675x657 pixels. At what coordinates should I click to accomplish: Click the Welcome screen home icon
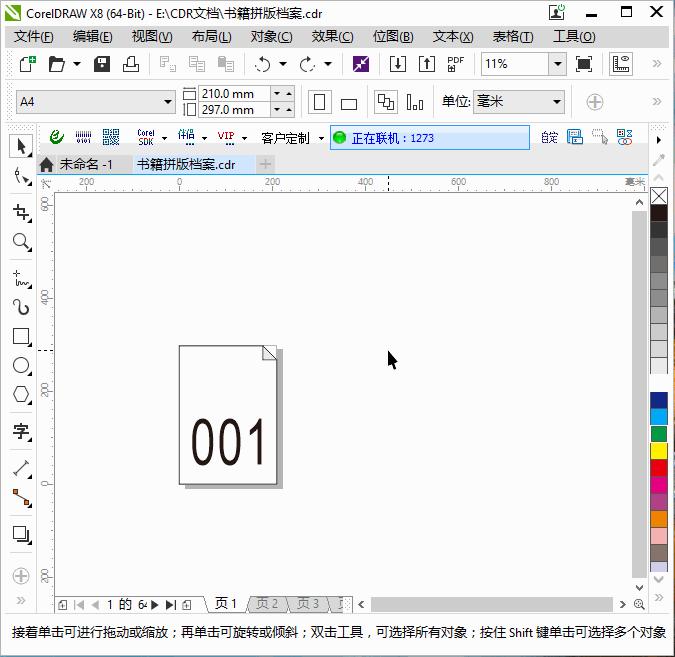46,164
